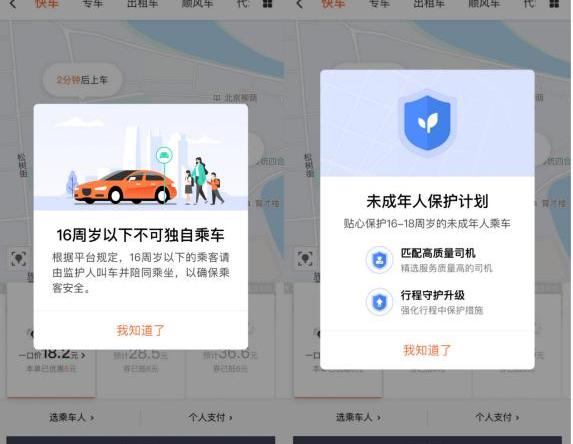Expand 个人支付 on left screen
The height and width of the screenshot is (444, 573).
coord(210,417)
